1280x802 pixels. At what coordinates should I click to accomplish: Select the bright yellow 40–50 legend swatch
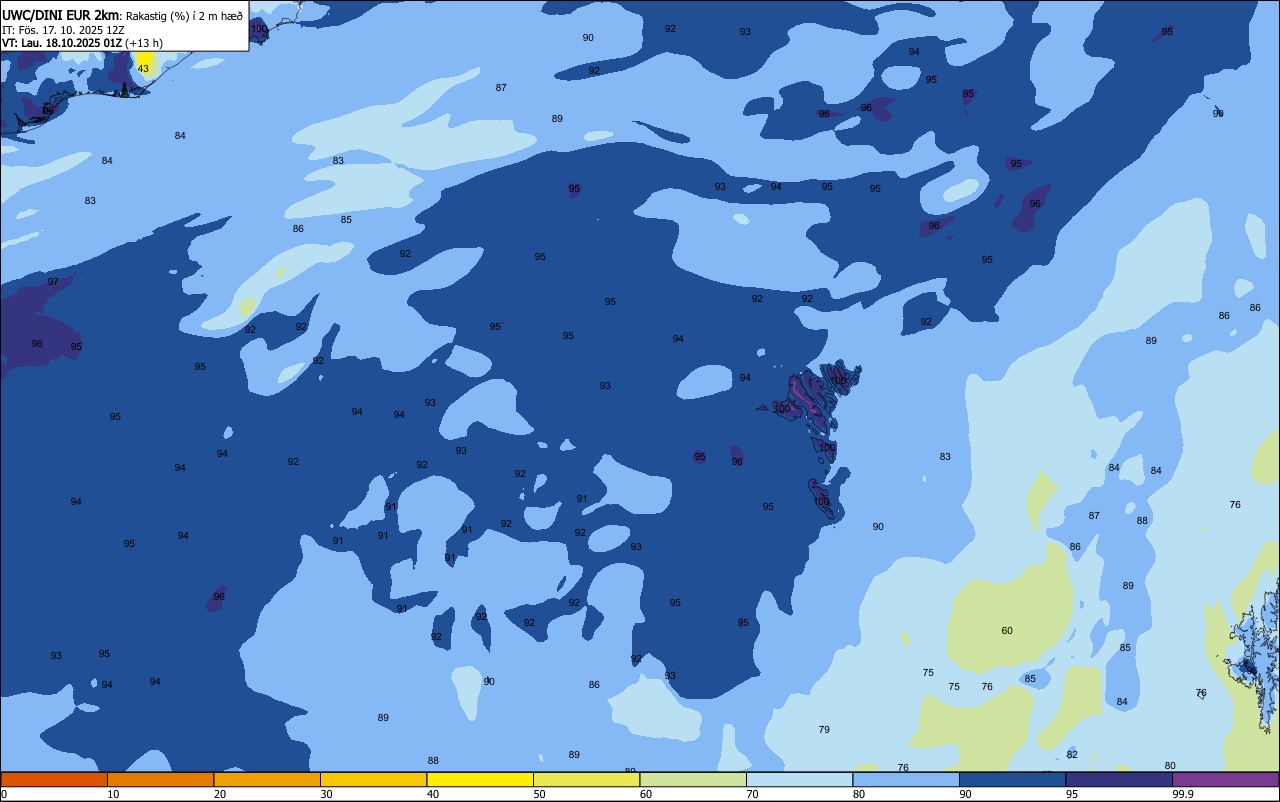pyautogui.click(x=480, y=779)
